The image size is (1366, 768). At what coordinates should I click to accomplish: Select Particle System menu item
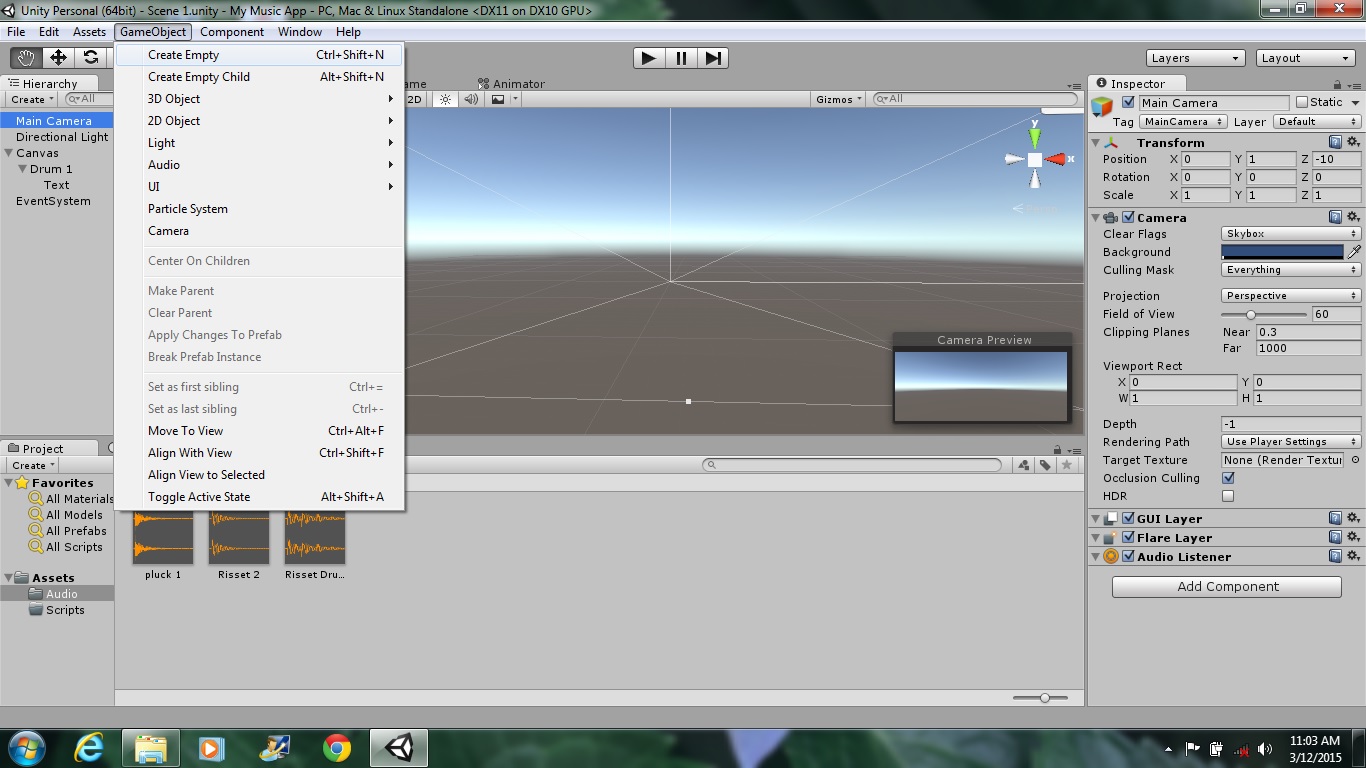coord(259,209)
